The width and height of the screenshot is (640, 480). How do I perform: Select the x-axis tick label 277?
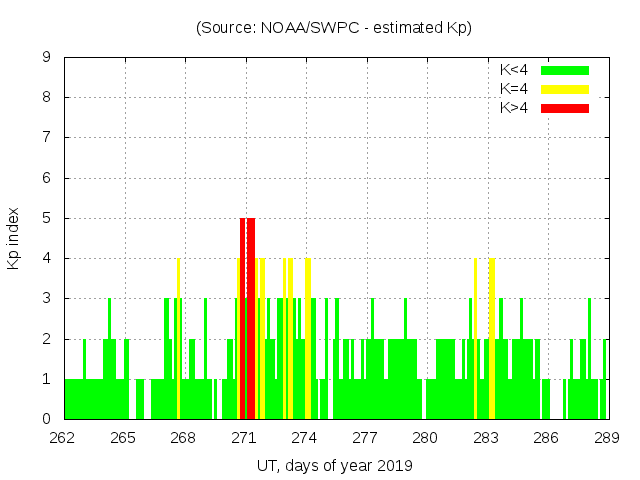[365, 437]
